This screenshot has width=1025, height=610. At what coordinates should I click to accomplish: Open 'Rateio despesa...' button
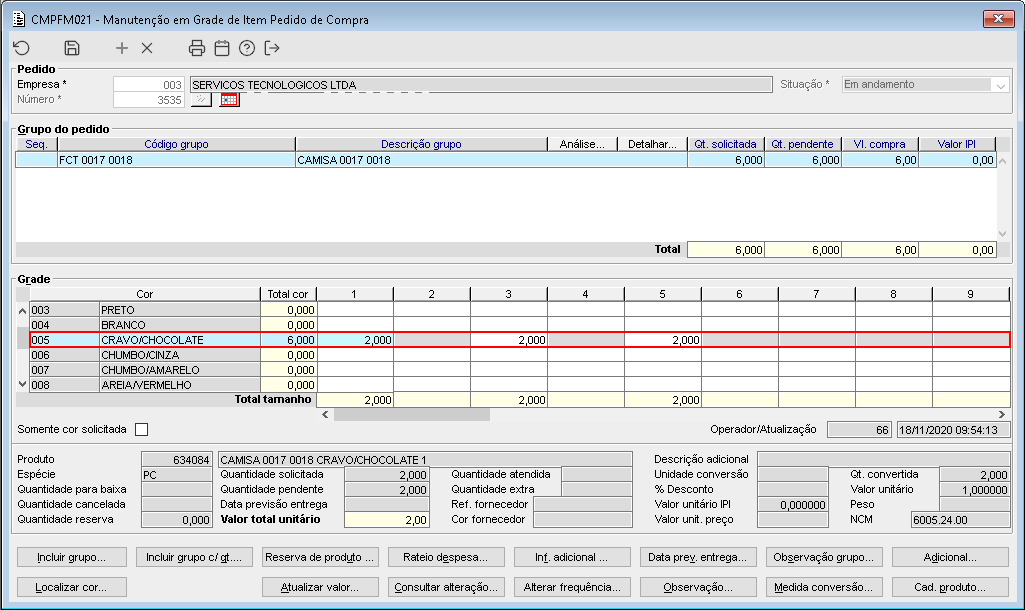[445, 557]
